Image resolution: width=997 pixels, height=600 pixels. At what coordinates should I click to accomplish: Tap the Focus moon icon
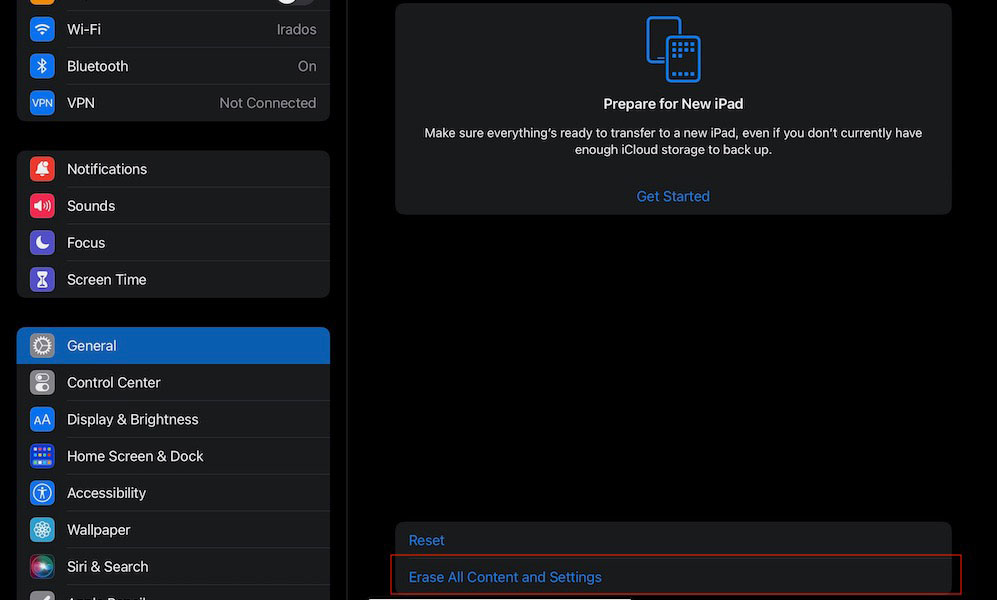42,243
